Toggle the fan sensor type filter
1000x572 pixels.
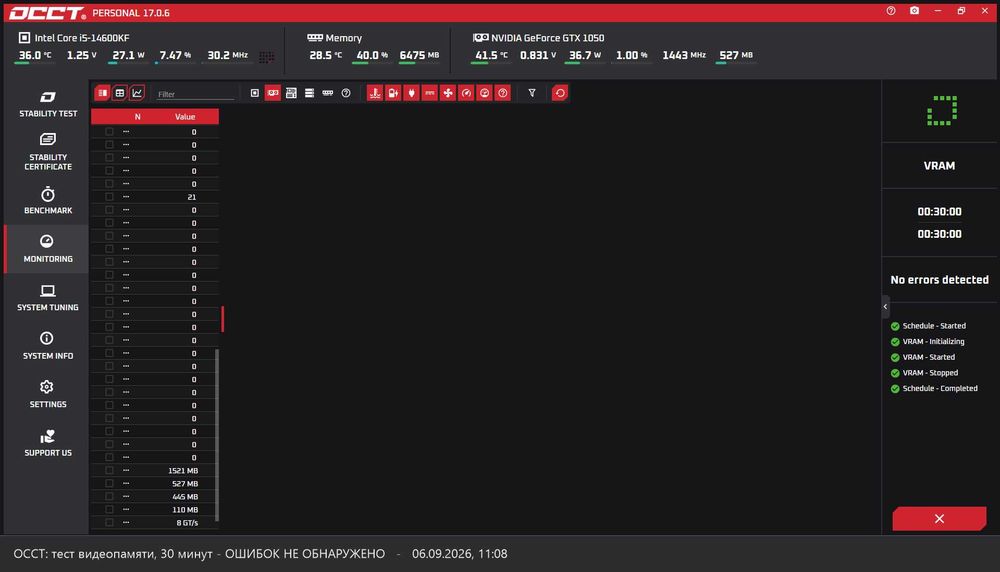(x=448, y=93)
